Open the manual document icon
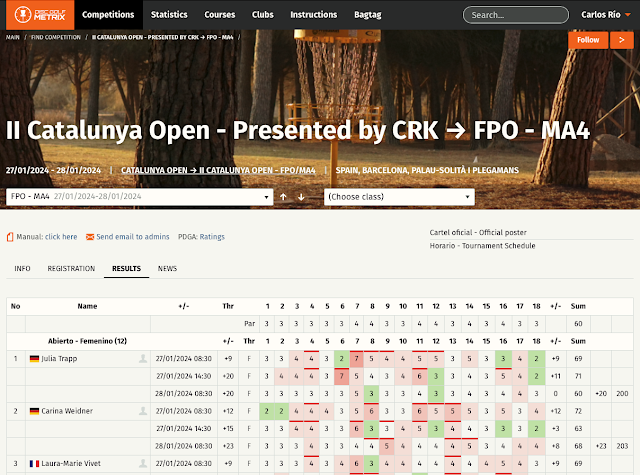The height and width of the screenshot is (475, 640). [10, 237]
